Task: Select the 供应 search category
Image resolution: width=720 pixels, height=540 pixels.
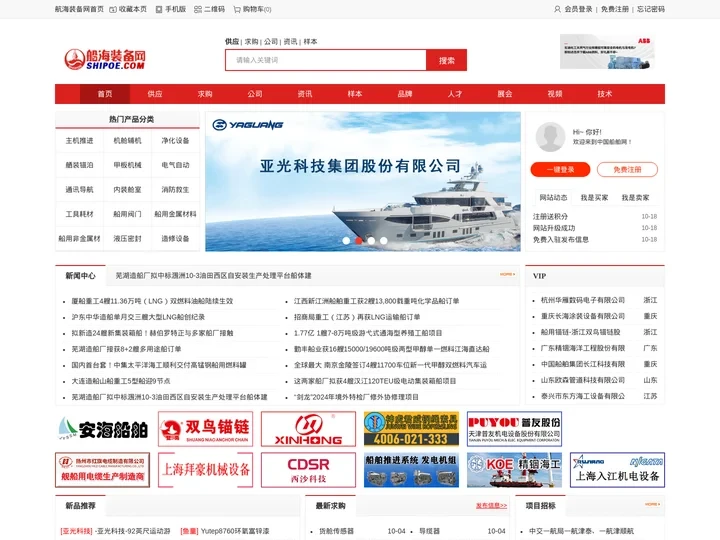Action: [232, 41]
